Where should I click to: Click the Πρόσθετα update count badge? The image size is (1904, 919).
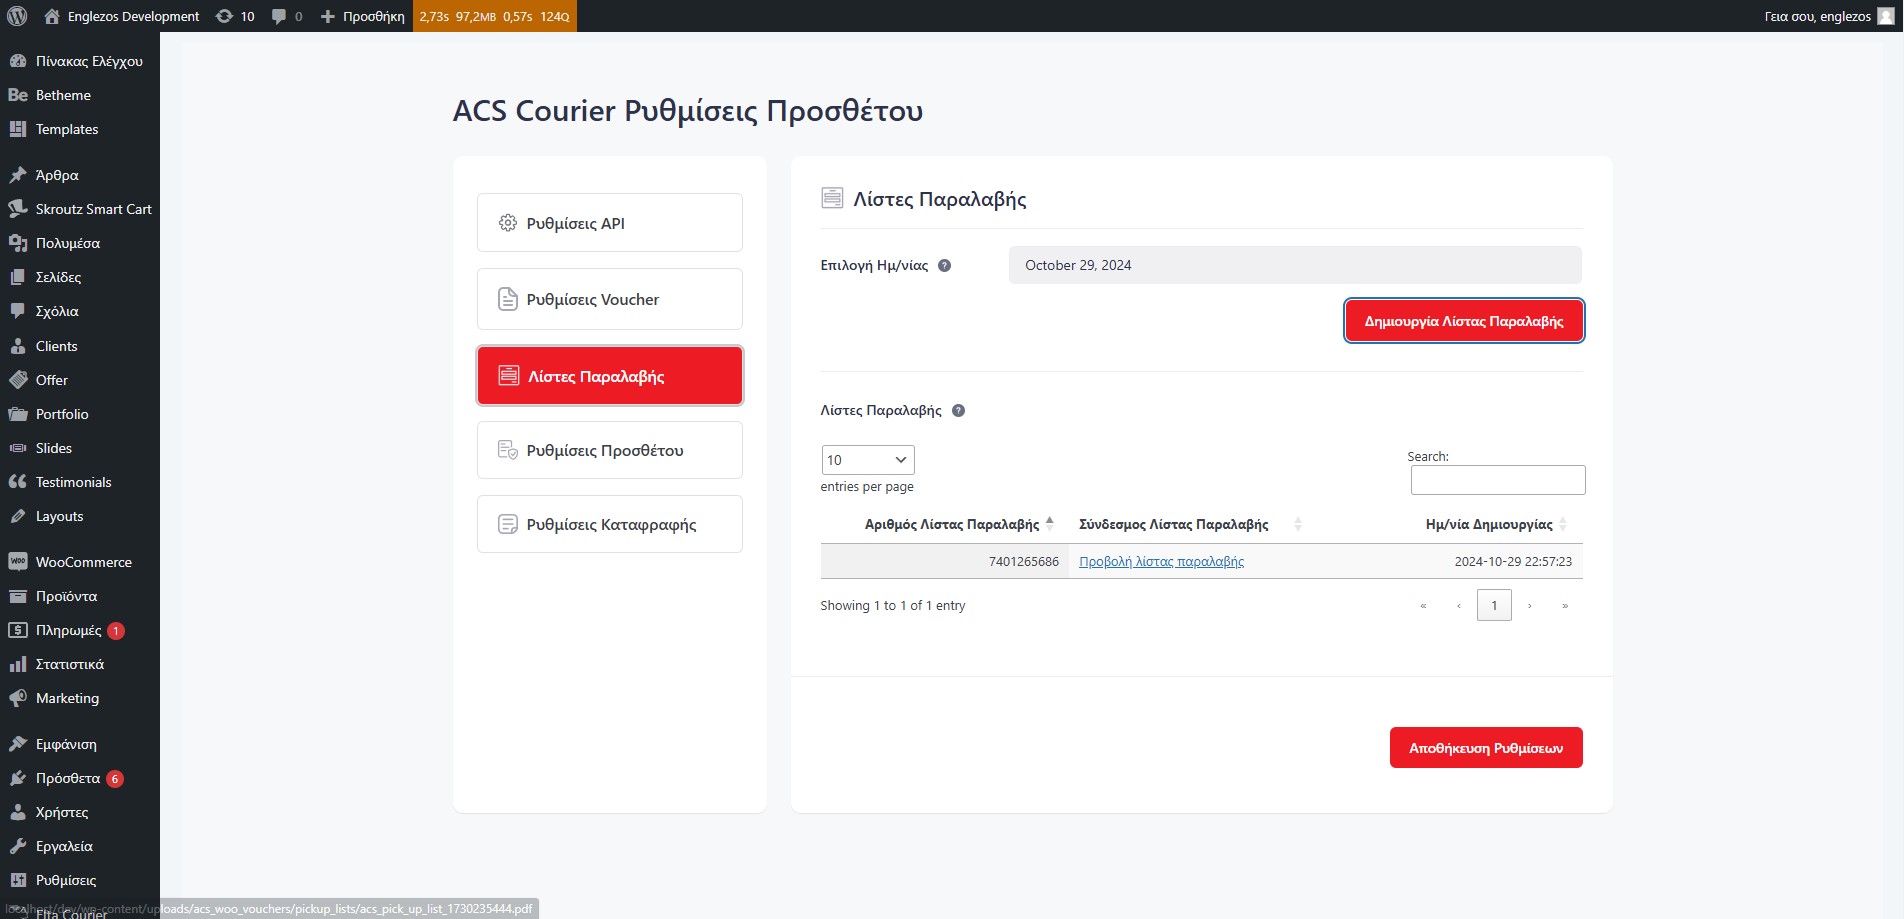115,779
